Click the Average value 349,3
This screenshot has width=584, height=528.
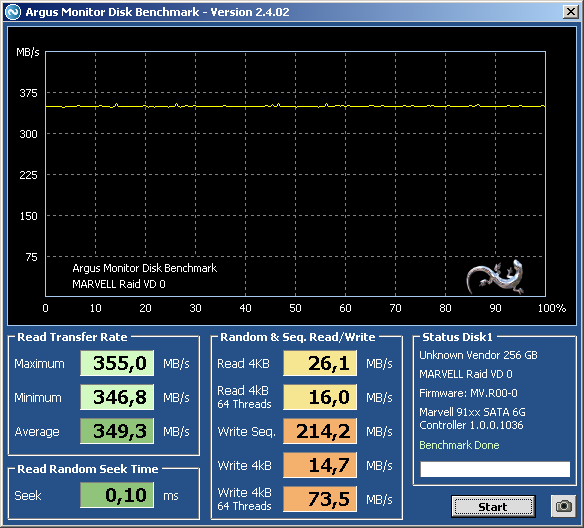point(117,431)
